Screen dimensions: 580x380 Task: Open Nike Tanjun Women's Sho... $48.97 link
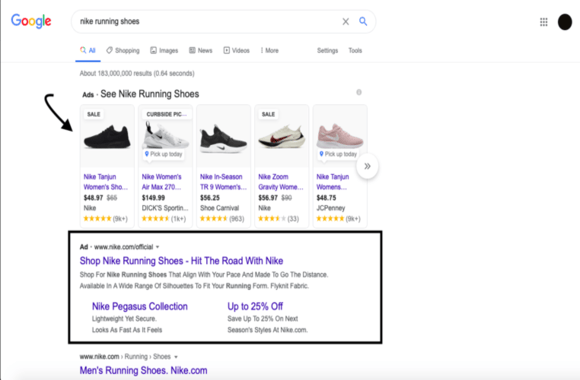click(x=106, y=182)
